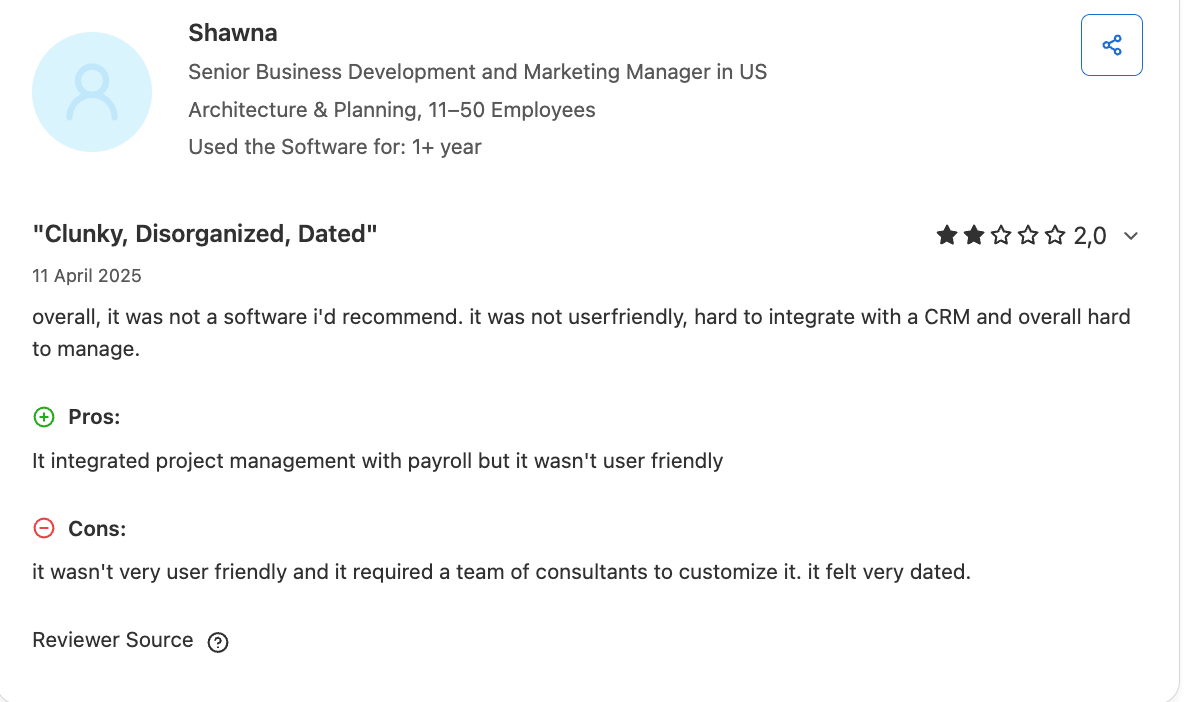Click the review title Clunky, Disorganized, Dated
The width and height of the screenshot is (1188, 702).
point(204,233)
